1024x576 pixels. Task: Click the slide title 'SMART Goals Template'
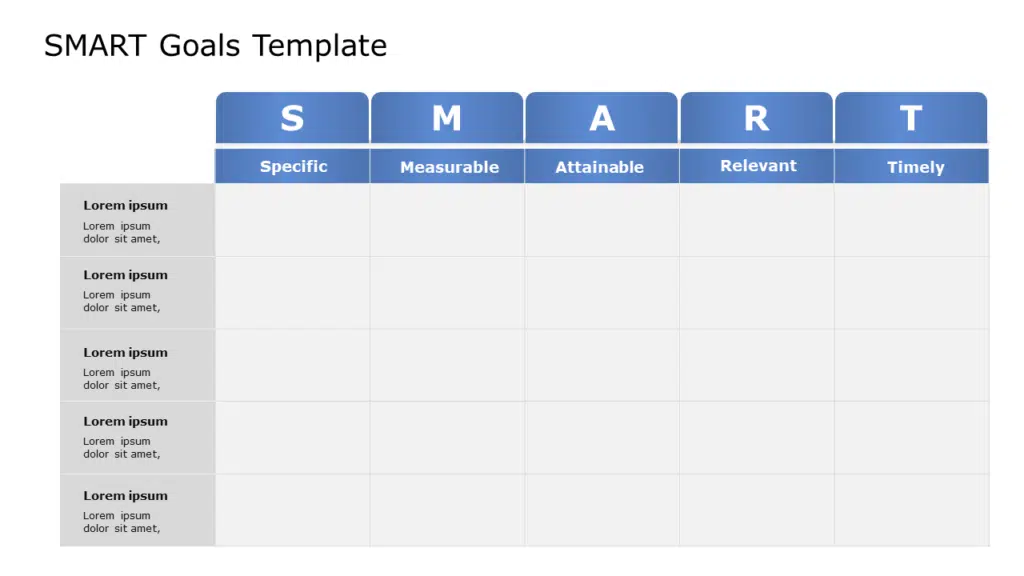[x=215, y=46]
